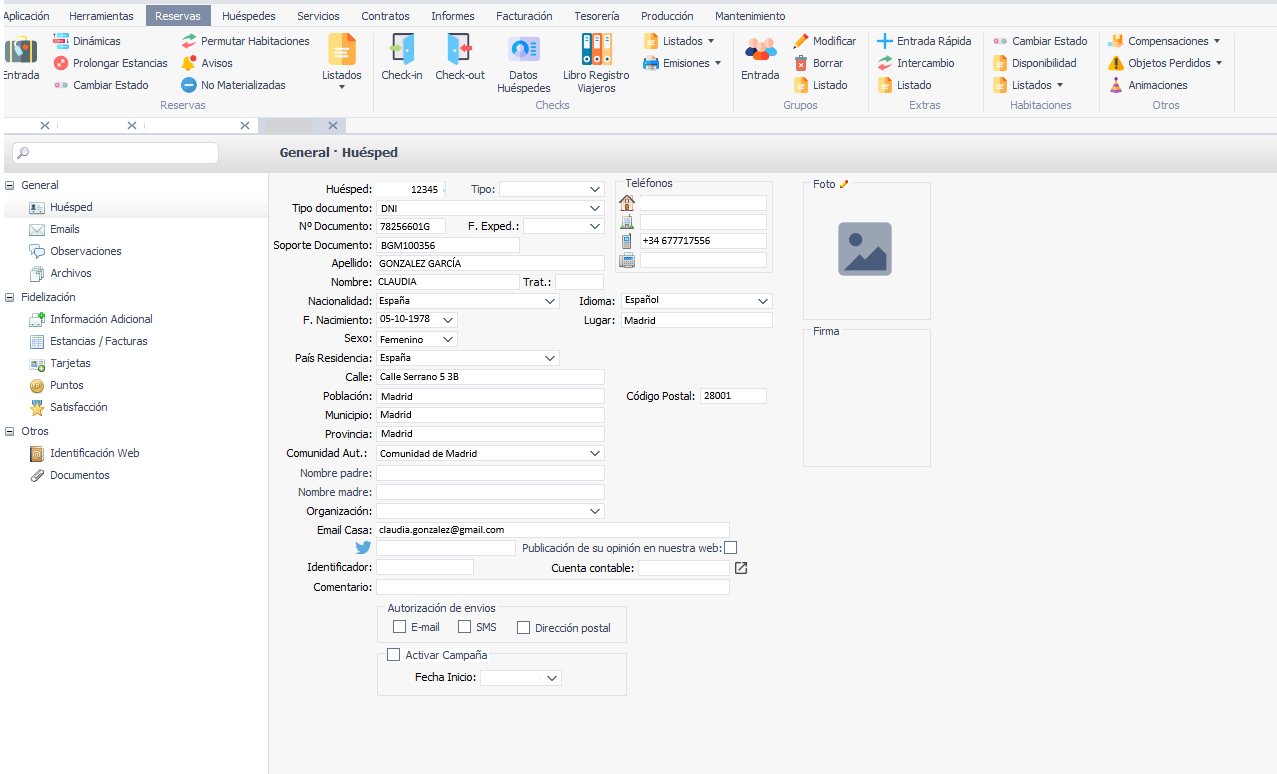Open the Tesorería menu tab
The image size is (1277, 774).
(x=596, y=16)
